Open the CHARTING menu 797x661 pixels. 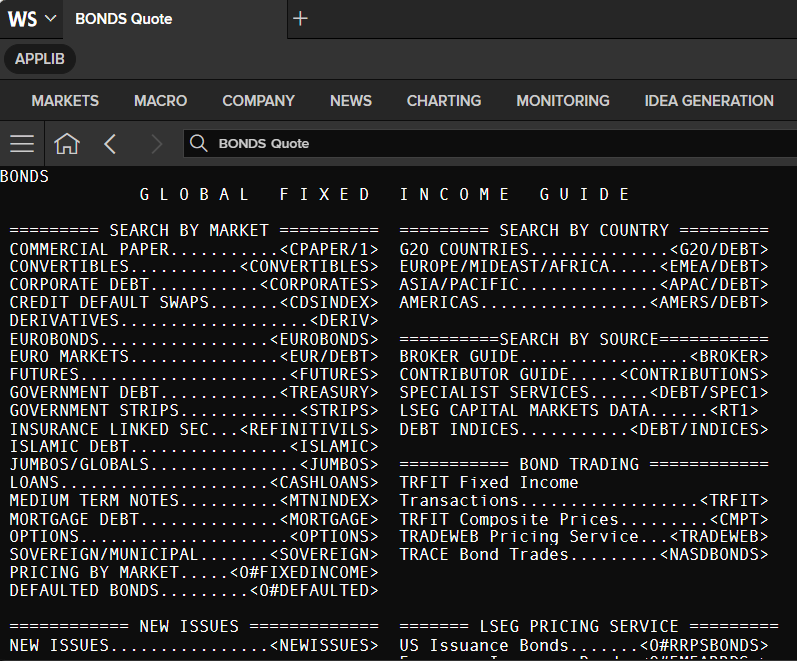tap(444, 101)
